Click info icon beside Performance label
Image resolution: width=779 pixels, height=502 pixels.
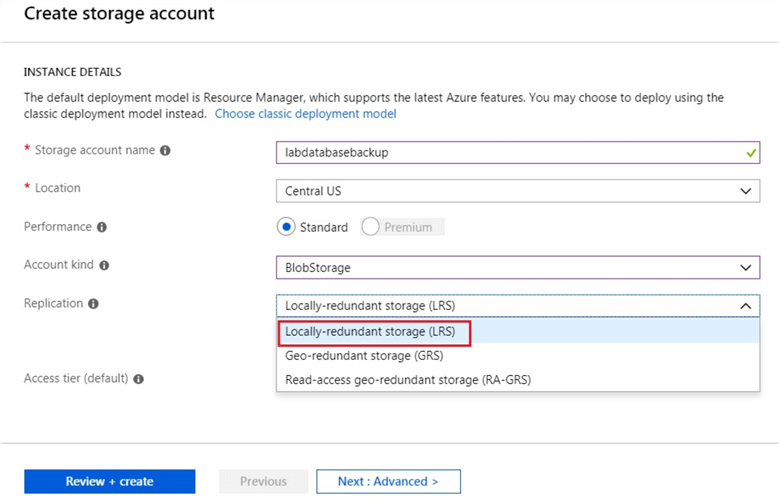click(x=102, y=227)
